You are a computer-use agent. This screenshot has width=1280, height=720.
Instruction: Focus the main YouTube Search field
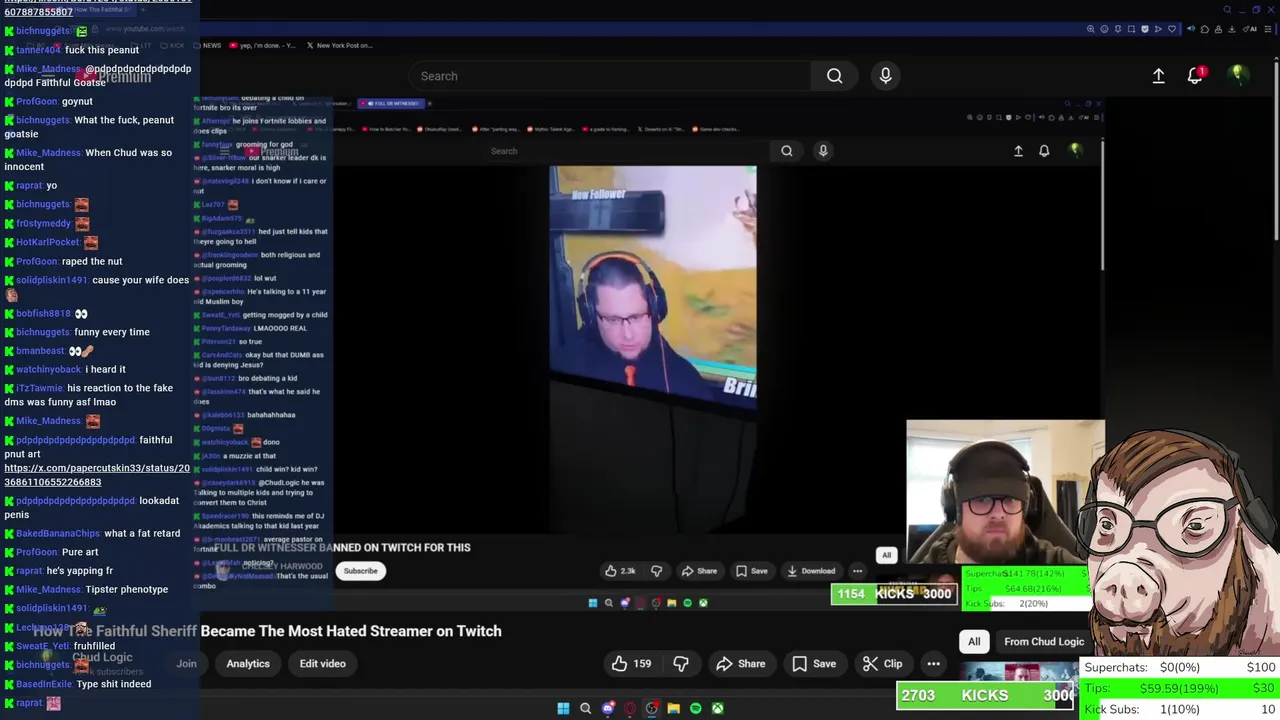point(609,76)
